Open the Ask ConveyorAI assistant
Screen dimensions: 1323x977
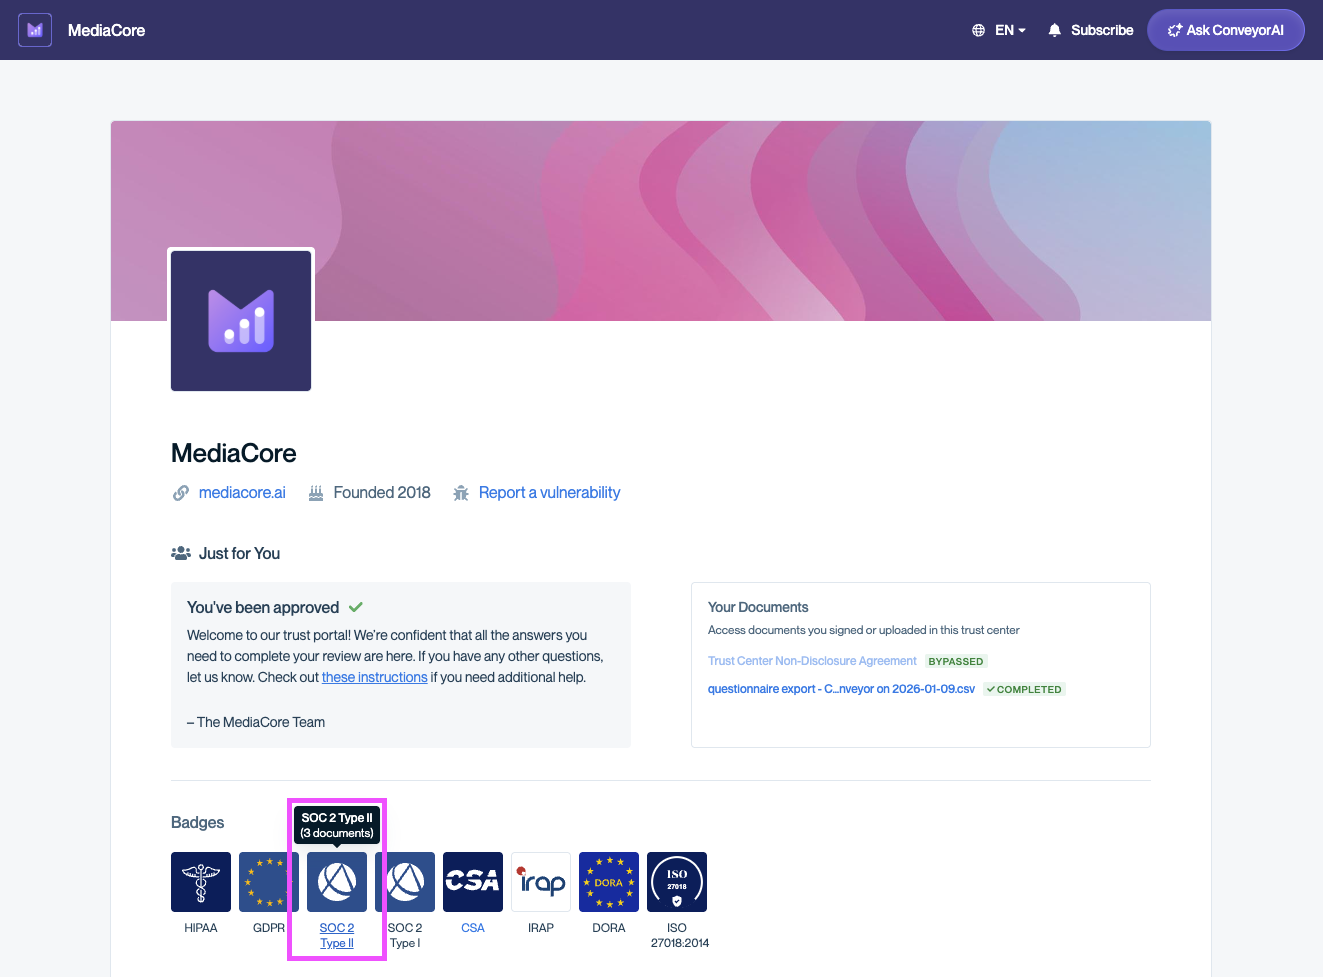[x=1226, y=30]
